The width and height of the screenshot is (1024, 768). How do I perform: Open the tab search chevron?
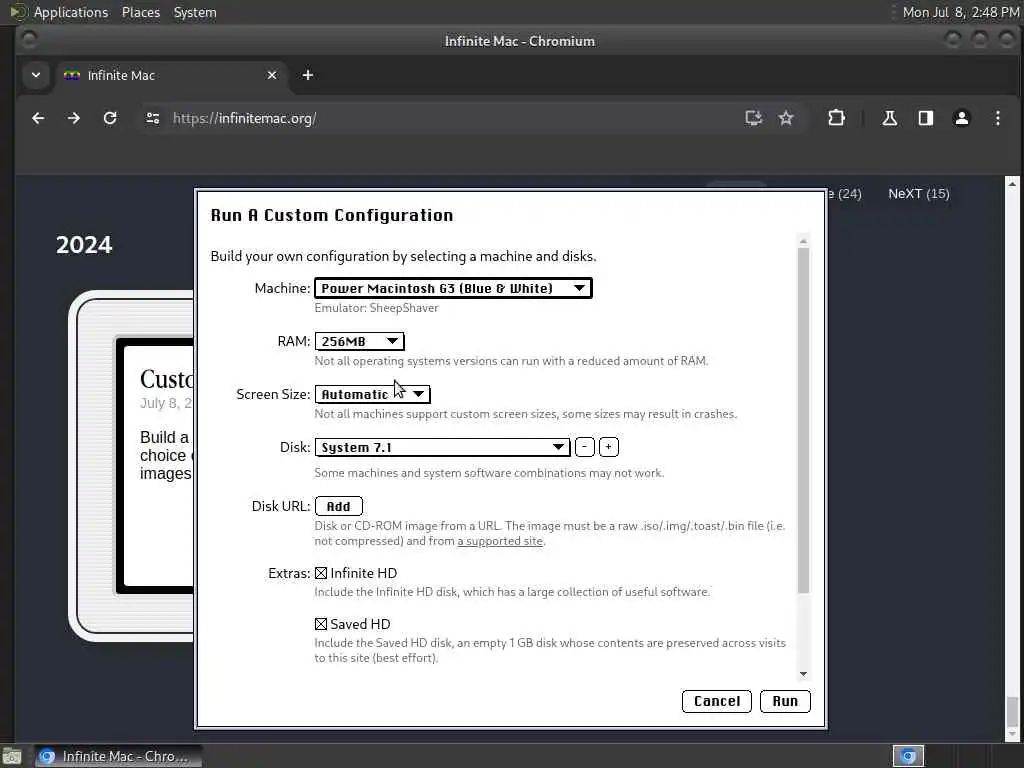(x=36, y=75)
